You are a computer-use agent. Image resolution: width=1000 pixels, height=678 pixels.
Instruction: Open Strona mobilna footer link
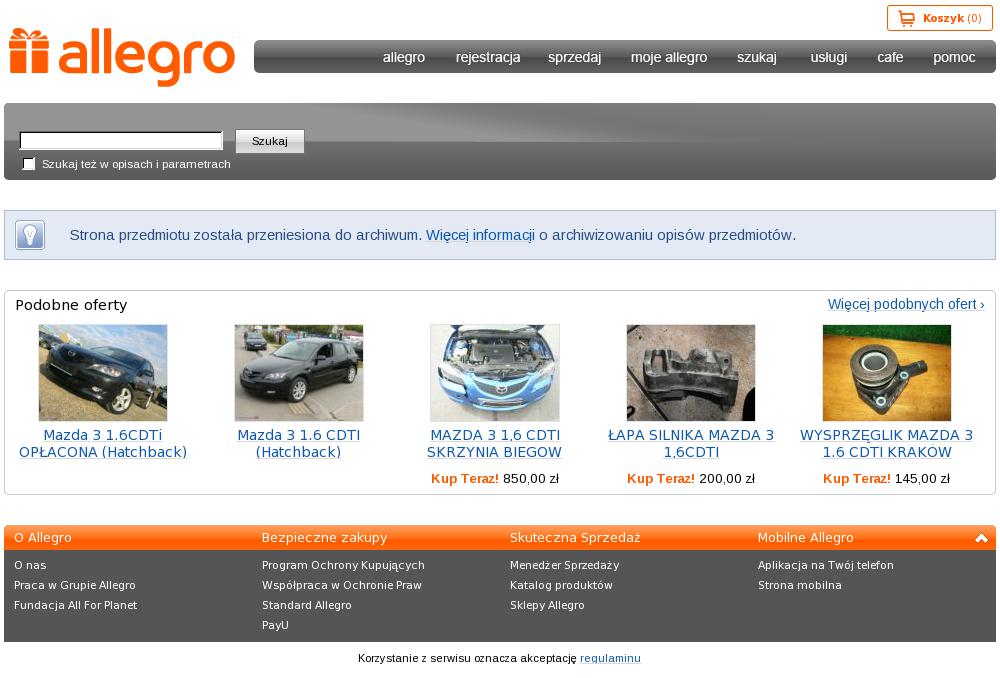[x=800, y=585]
